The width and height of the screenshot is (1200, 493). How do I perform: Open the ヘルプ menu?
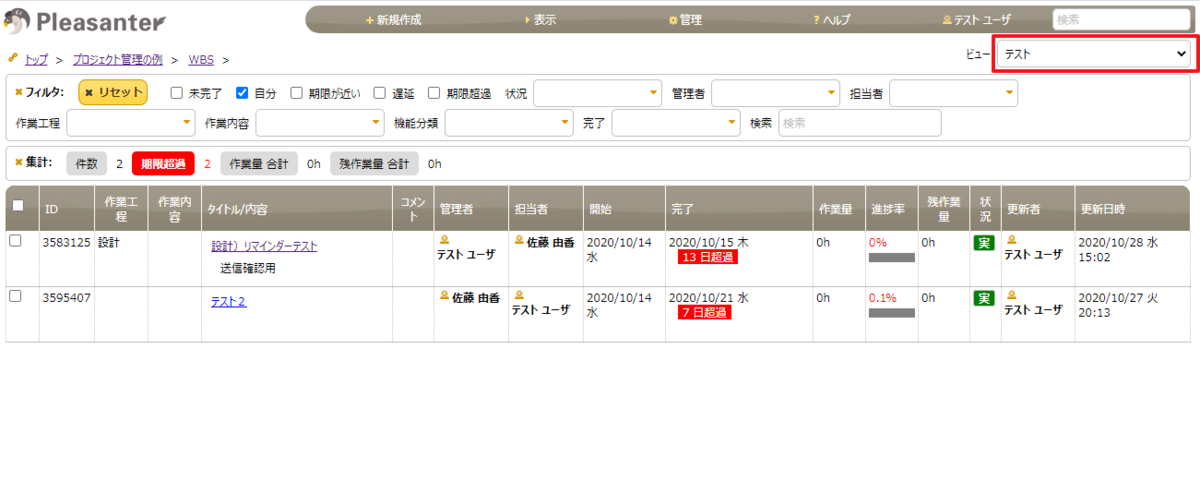[x=831, y=20]
